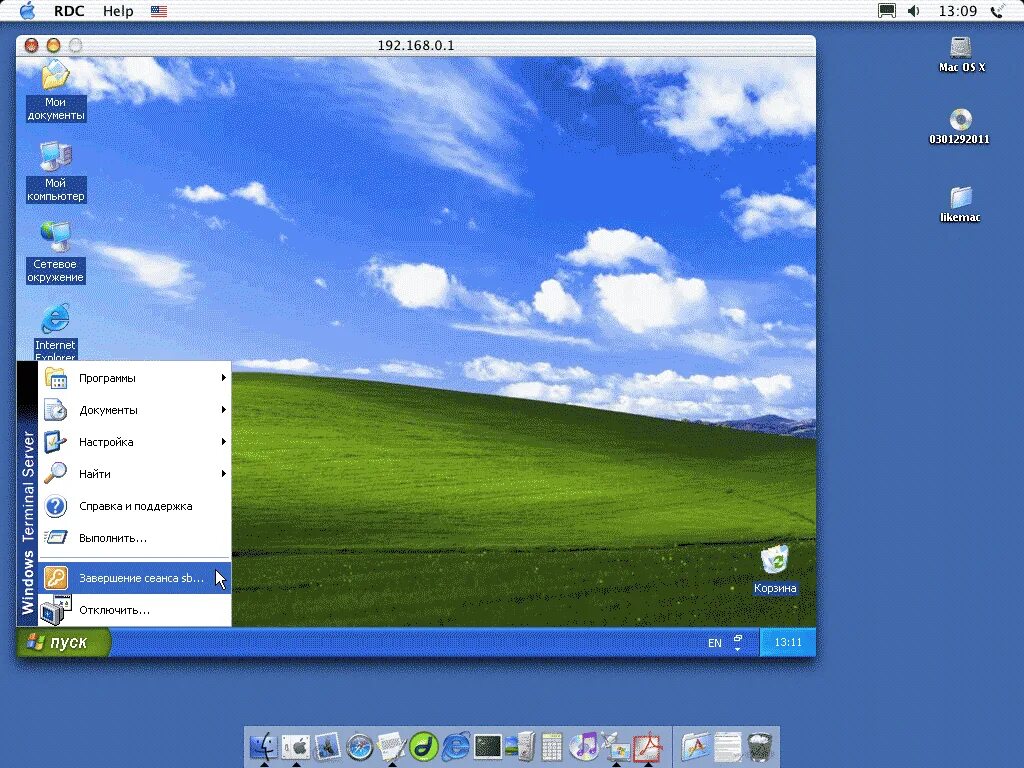Click the phone icon in menu bar
The height and width of the screenshot is (768, 1024).
(x=997, y=11)
